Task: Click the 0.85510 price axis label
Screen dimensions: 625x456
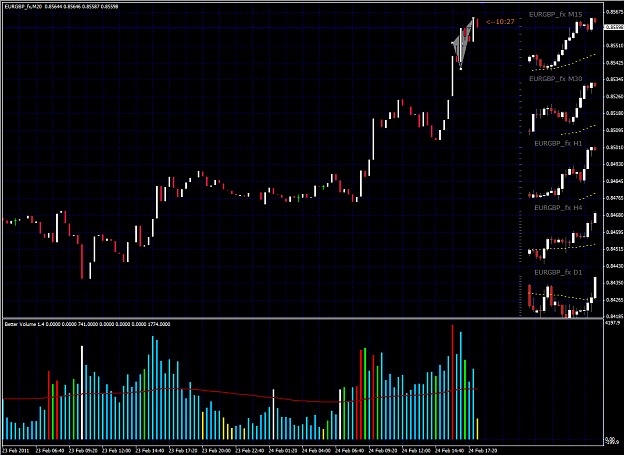Action: point(614,46)
